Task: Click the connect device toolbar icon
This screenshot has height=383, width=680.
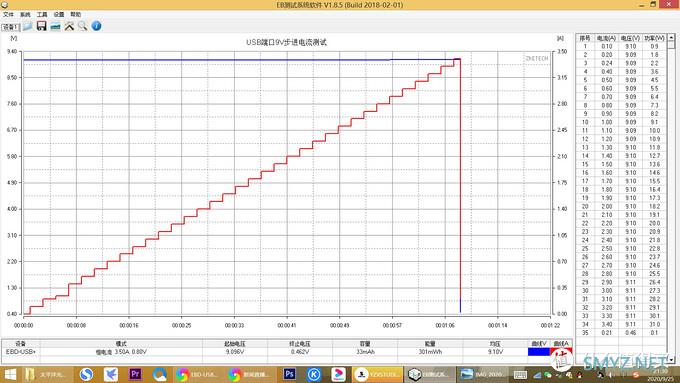Action: click(55, 26)
